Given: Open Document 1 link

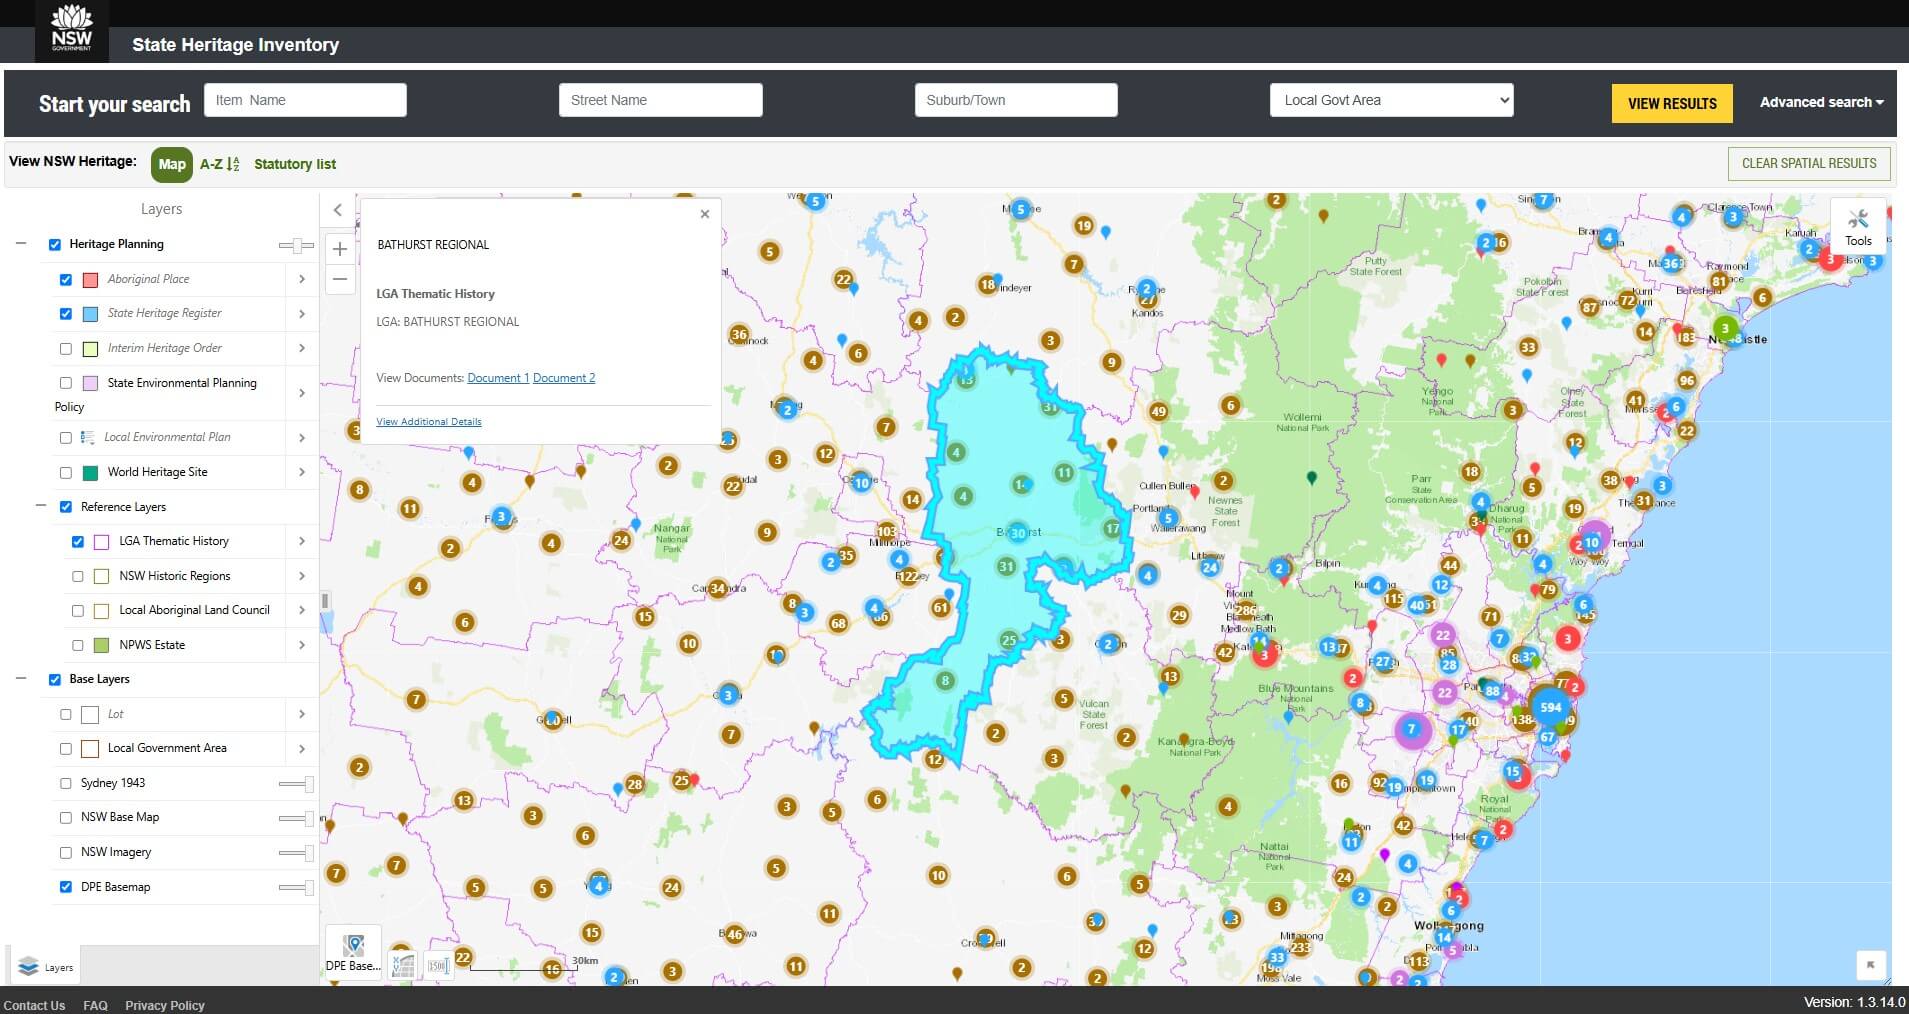Looking at the screenshot, I should 498,378.
